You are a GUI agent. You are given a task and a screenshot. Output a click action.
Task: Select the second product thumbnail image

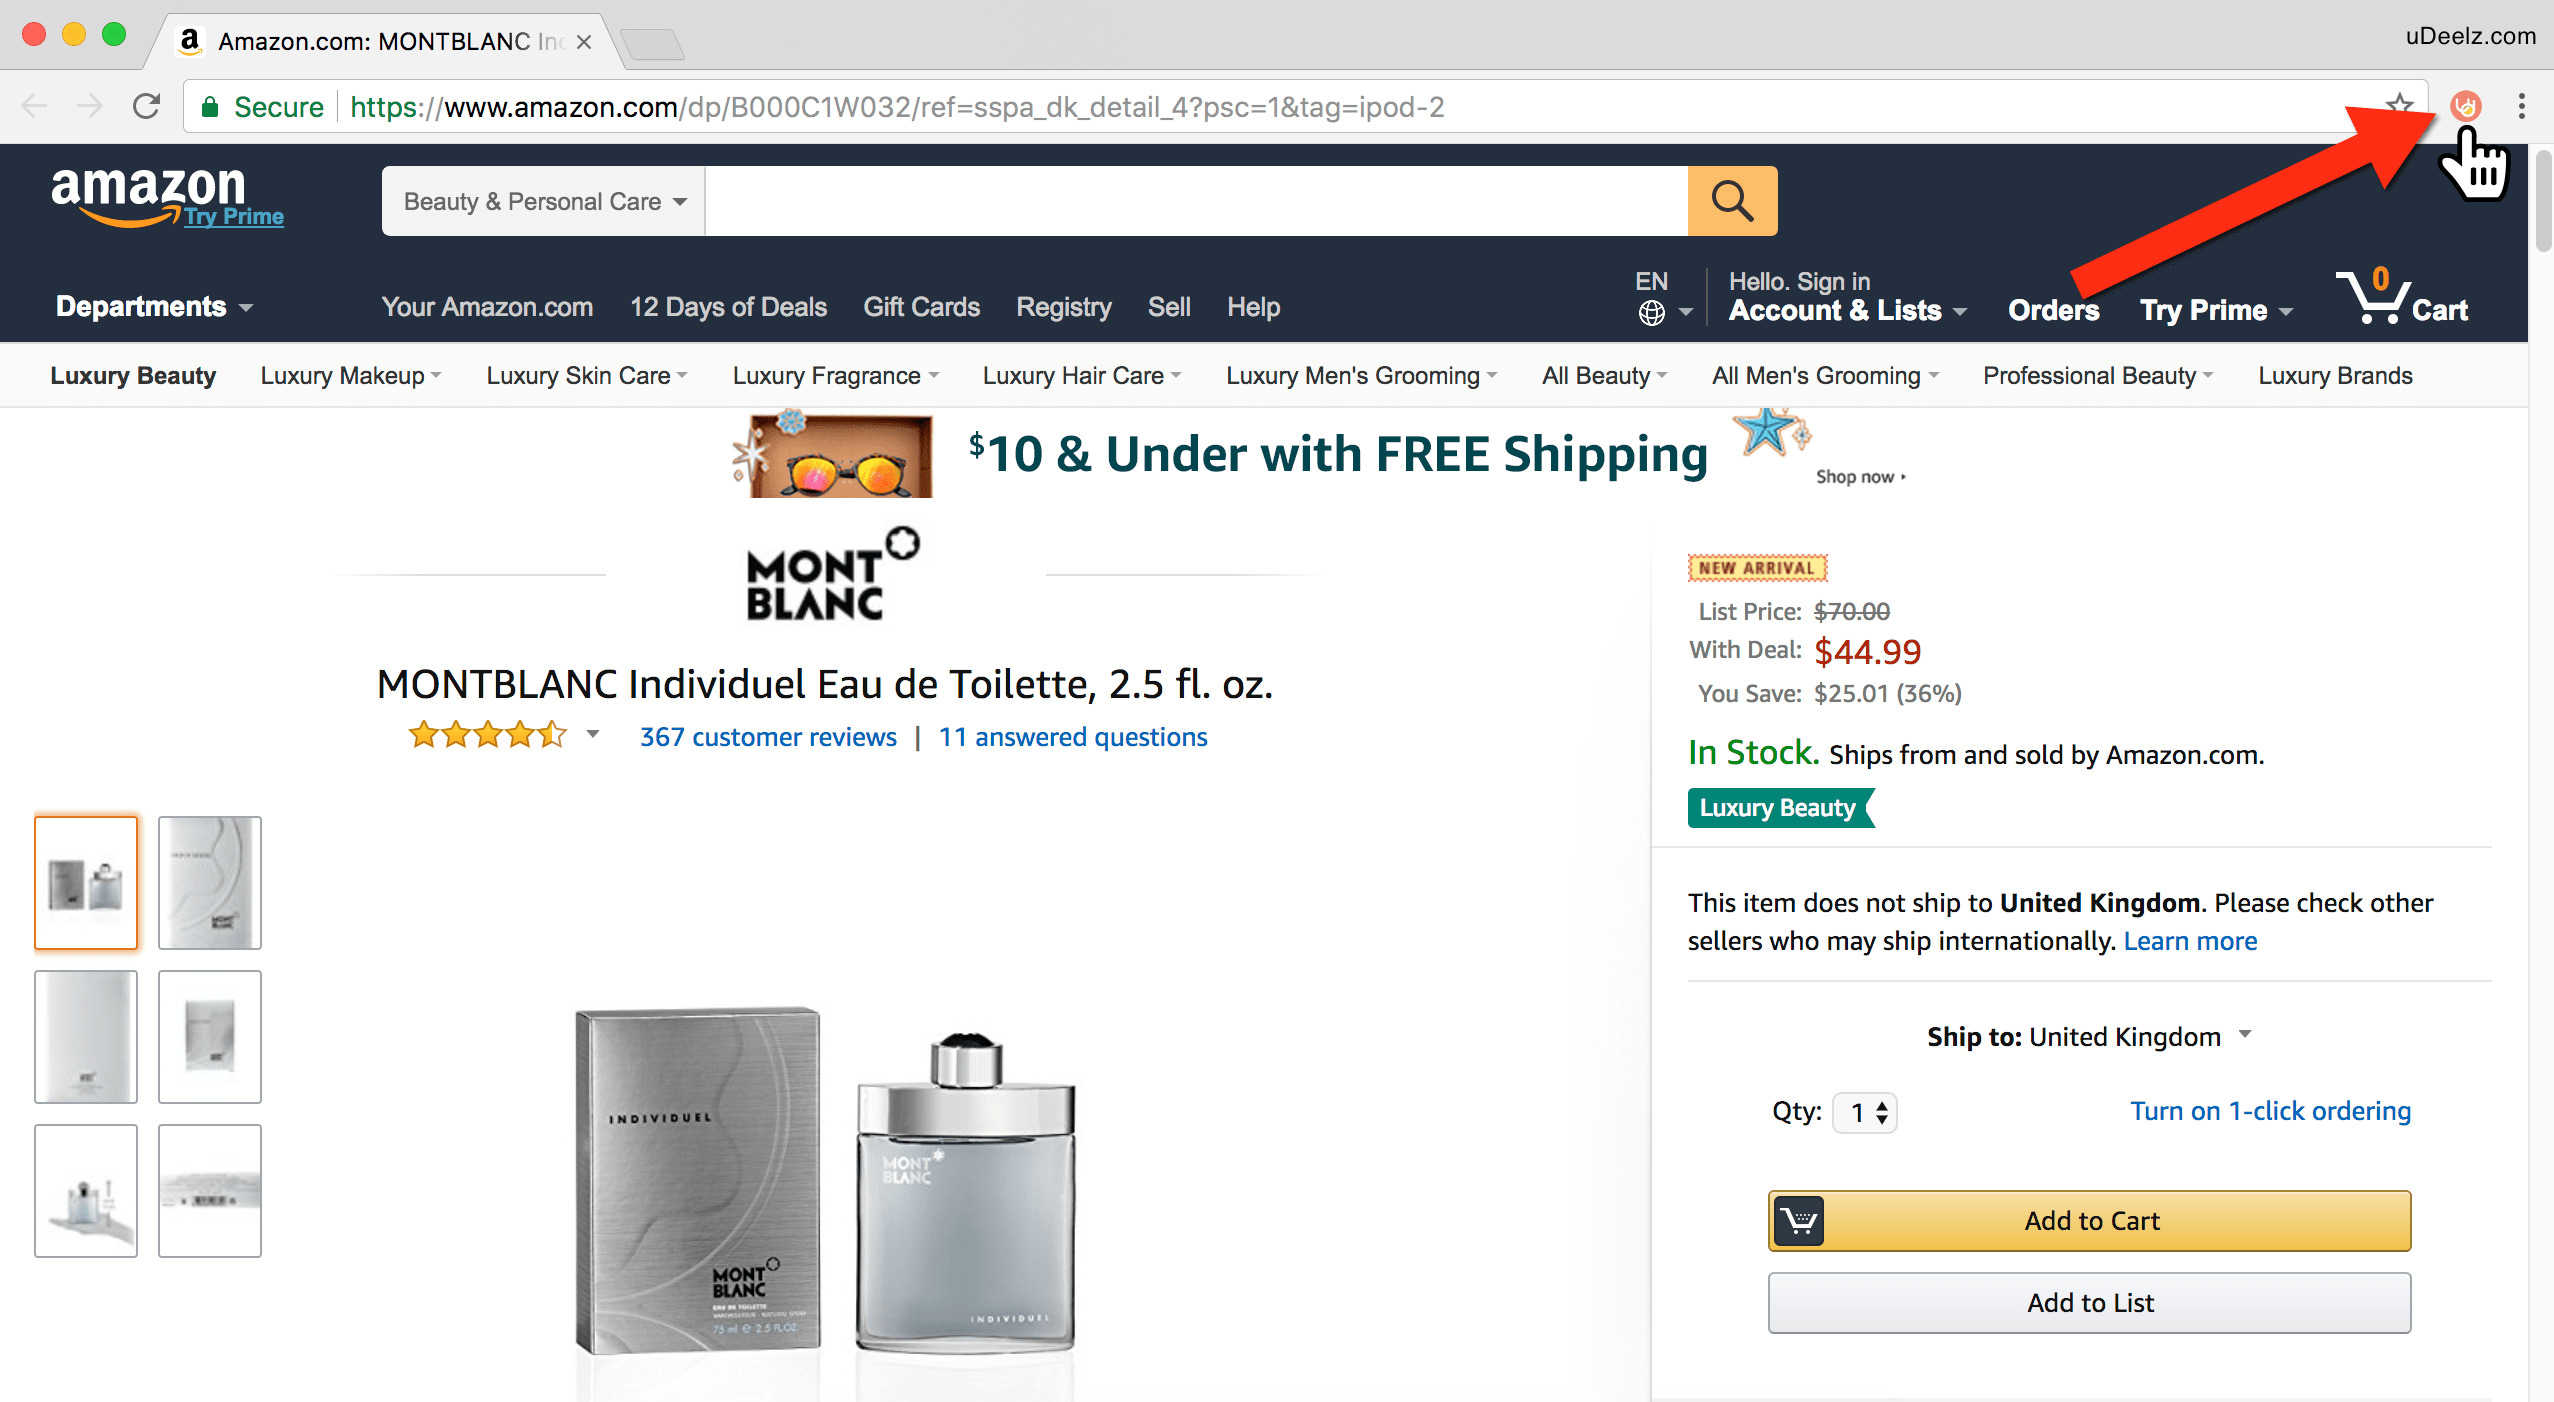click(210, 882)
